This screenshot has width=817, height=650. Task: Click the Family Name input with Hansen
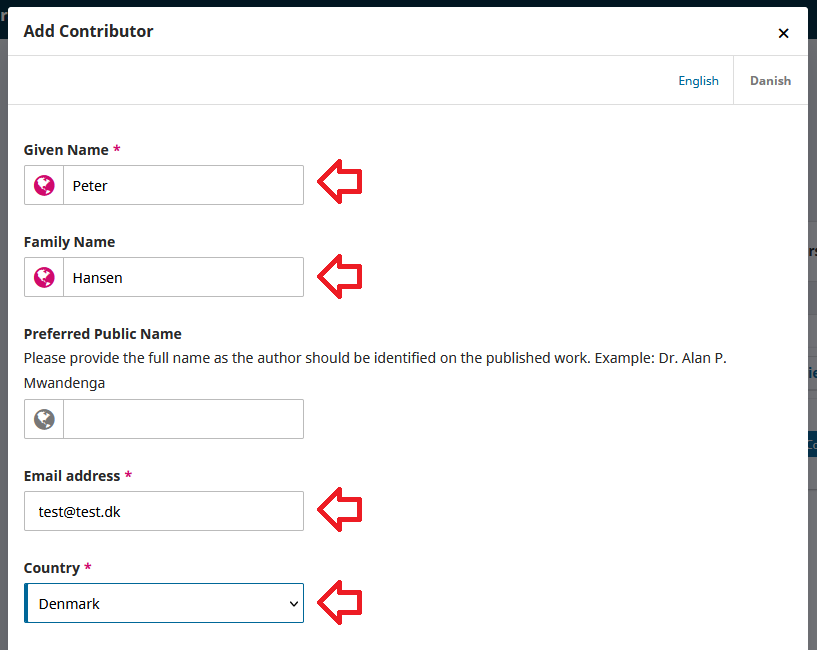click(183, 277)
